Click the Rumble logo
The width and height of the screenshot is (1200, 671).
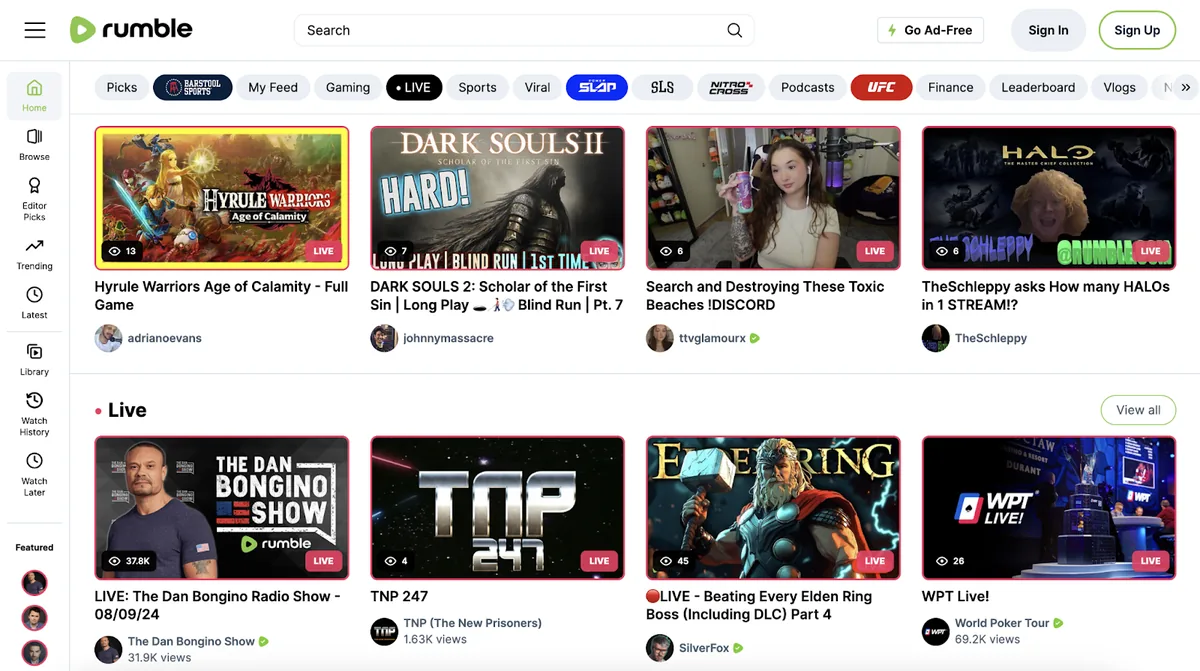tap(130, 30)
